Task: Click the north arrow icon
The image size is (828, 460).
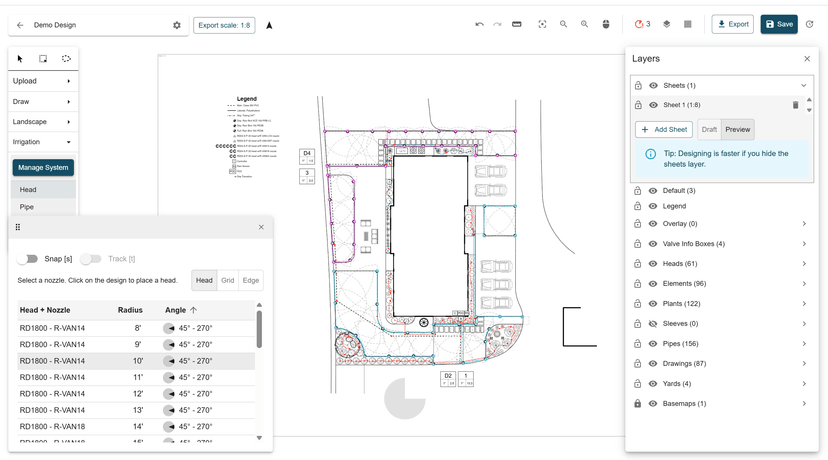Action: coord(269,25)
